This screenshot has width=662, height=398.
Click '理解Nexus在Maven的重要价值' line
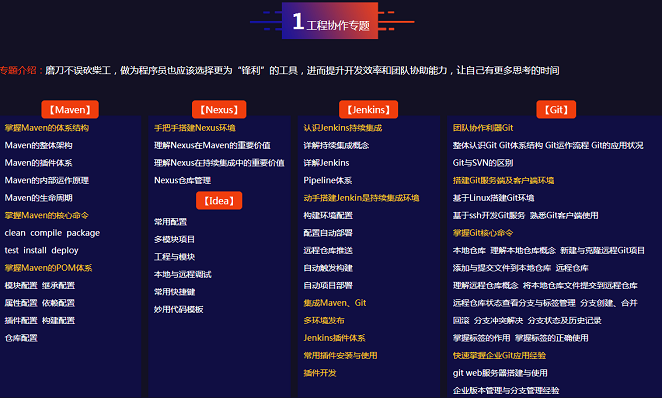(x=212, y=146)
